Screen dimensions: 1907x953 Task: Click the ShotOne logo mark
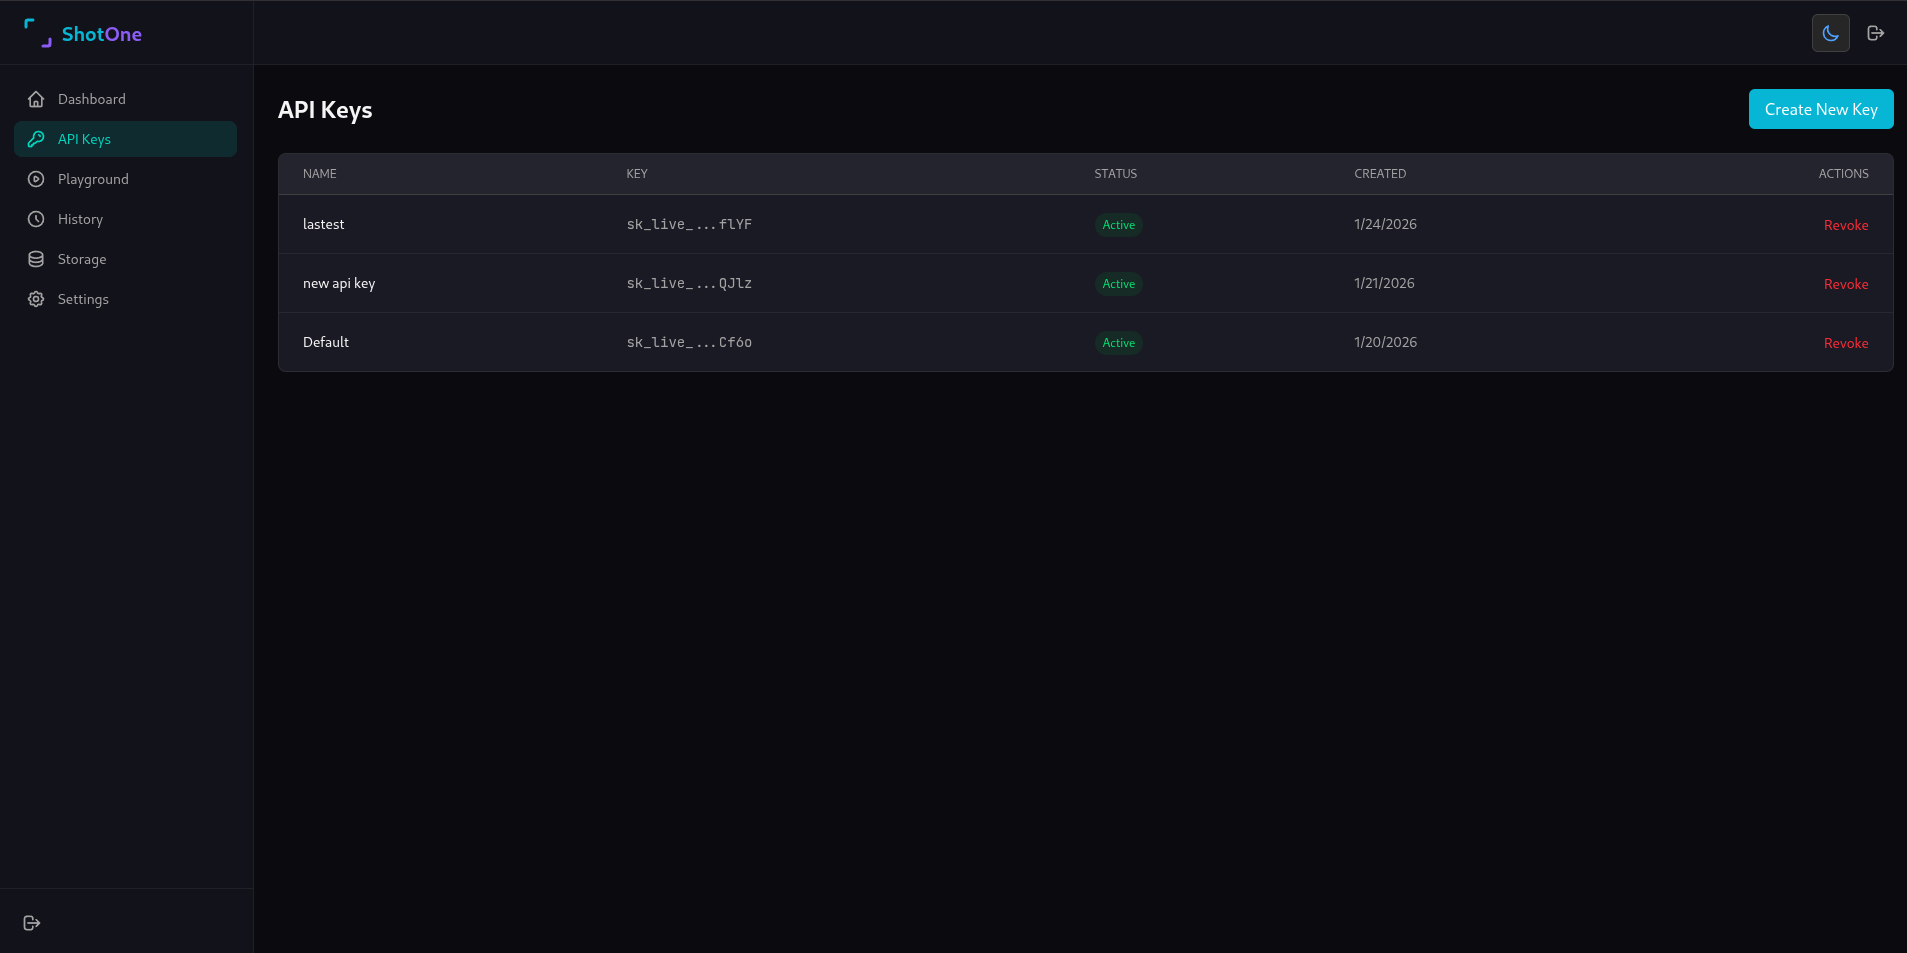coord(37,33)
